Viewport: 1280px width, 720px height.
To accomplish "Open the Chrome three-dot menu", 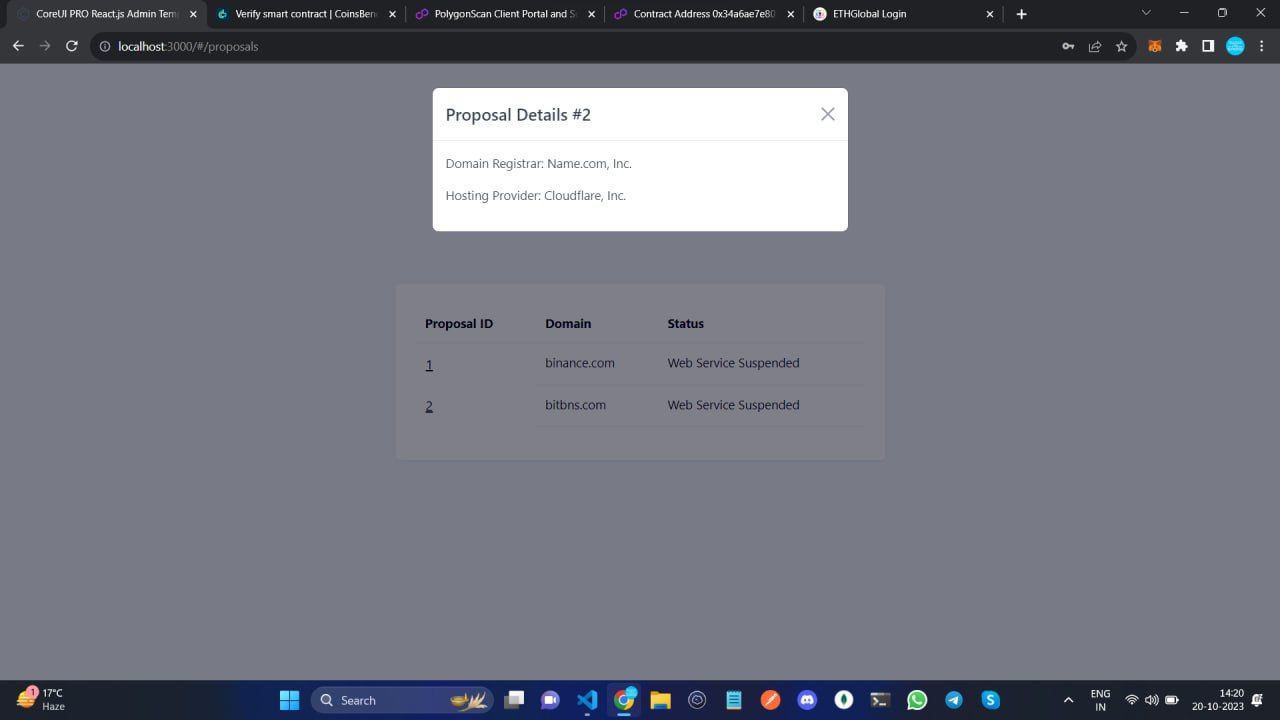I will click(x=1261, y=46).
